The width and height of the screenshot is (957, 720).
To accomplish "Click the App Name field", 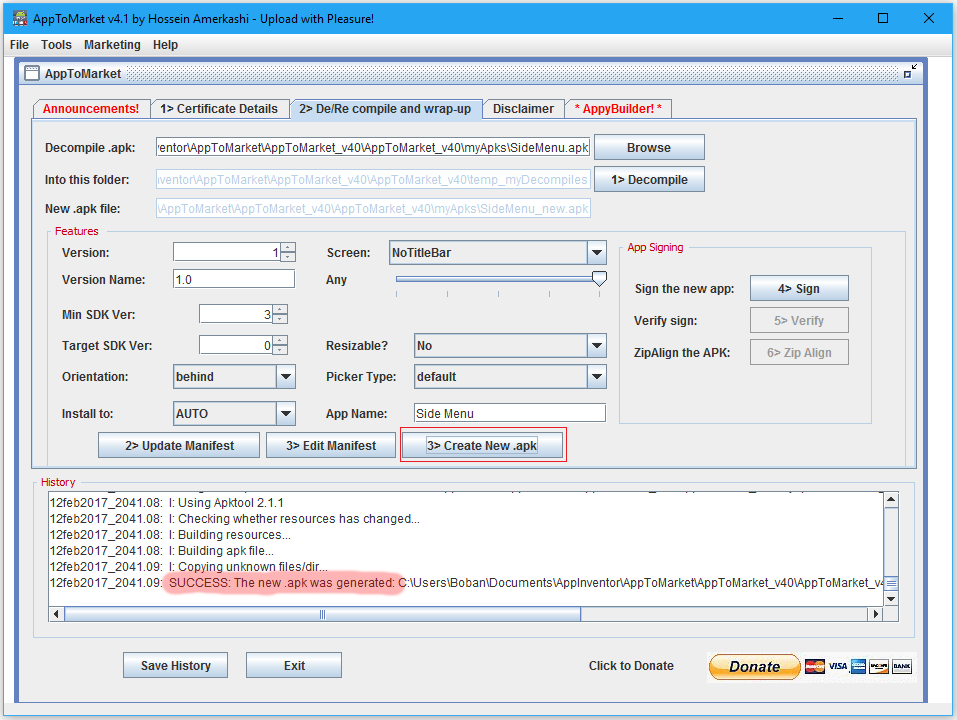I will [x=510, y=413].
